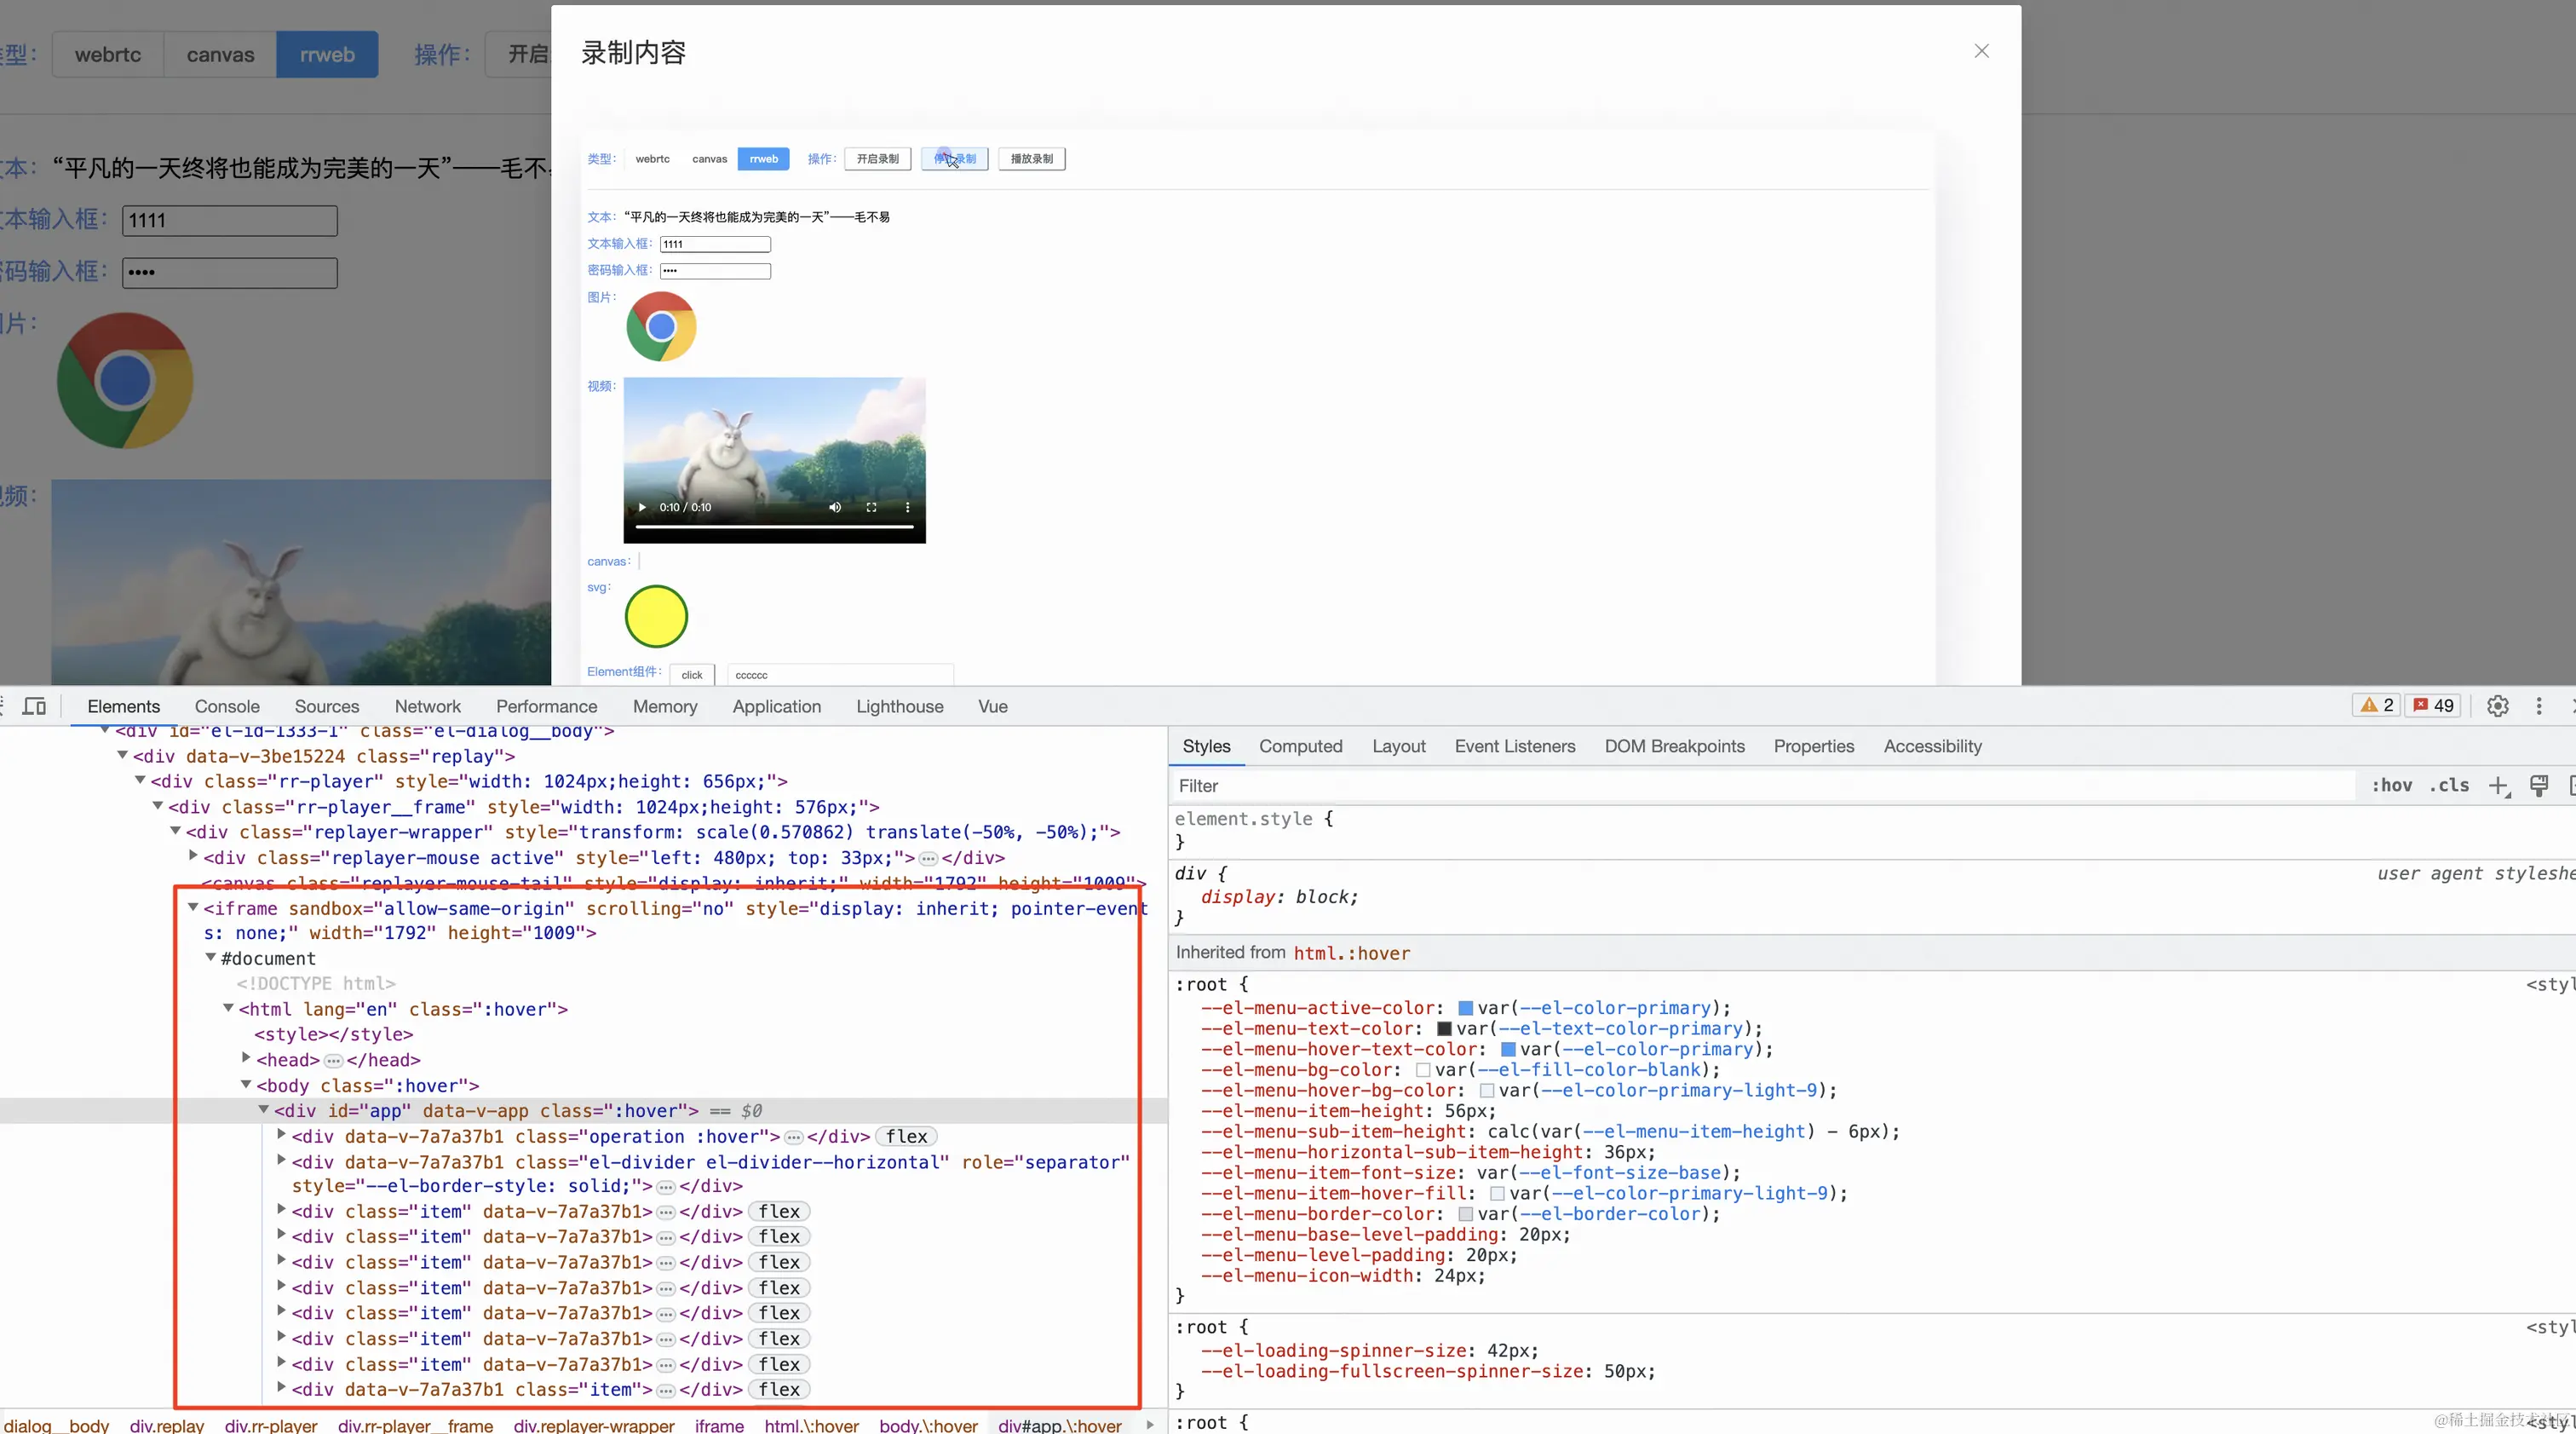Toggle the :hov element state panel
The height and width of the screenshot is (1434, 2576).
pyautogui.click(x=2391, y=786)
